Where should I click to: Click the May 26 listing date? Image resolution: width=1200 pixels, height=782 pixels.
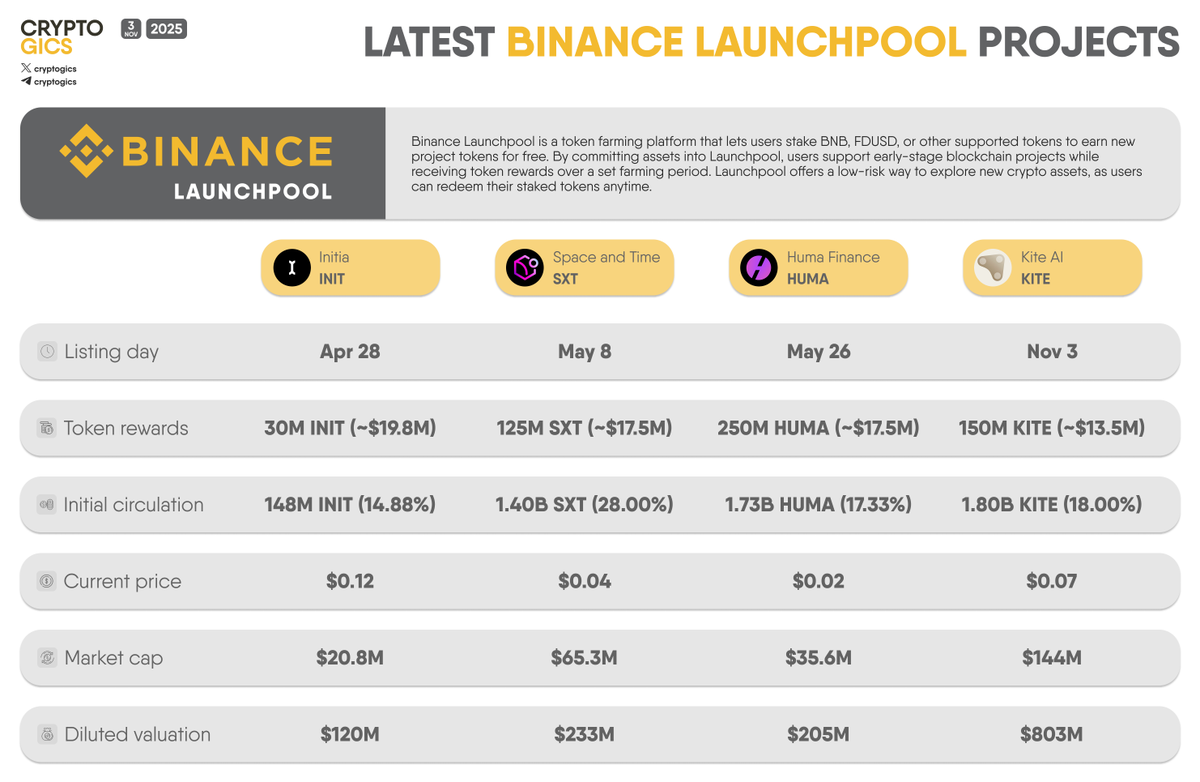tap(818, 352)
